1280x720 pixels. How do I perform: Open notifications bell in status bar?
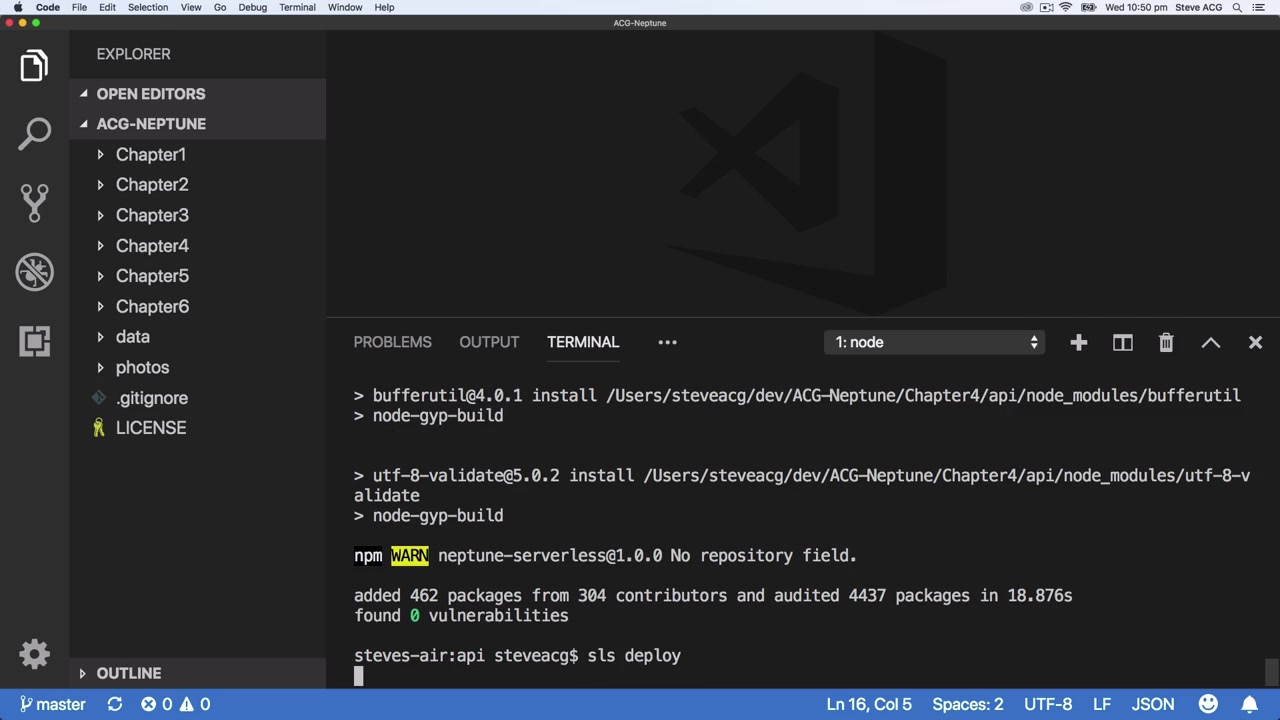click(x=1249, y=704)
